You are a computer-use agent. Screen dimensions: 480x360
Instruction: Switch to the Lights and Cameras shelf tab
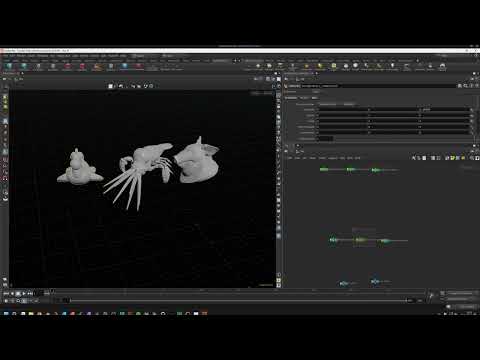255,61
